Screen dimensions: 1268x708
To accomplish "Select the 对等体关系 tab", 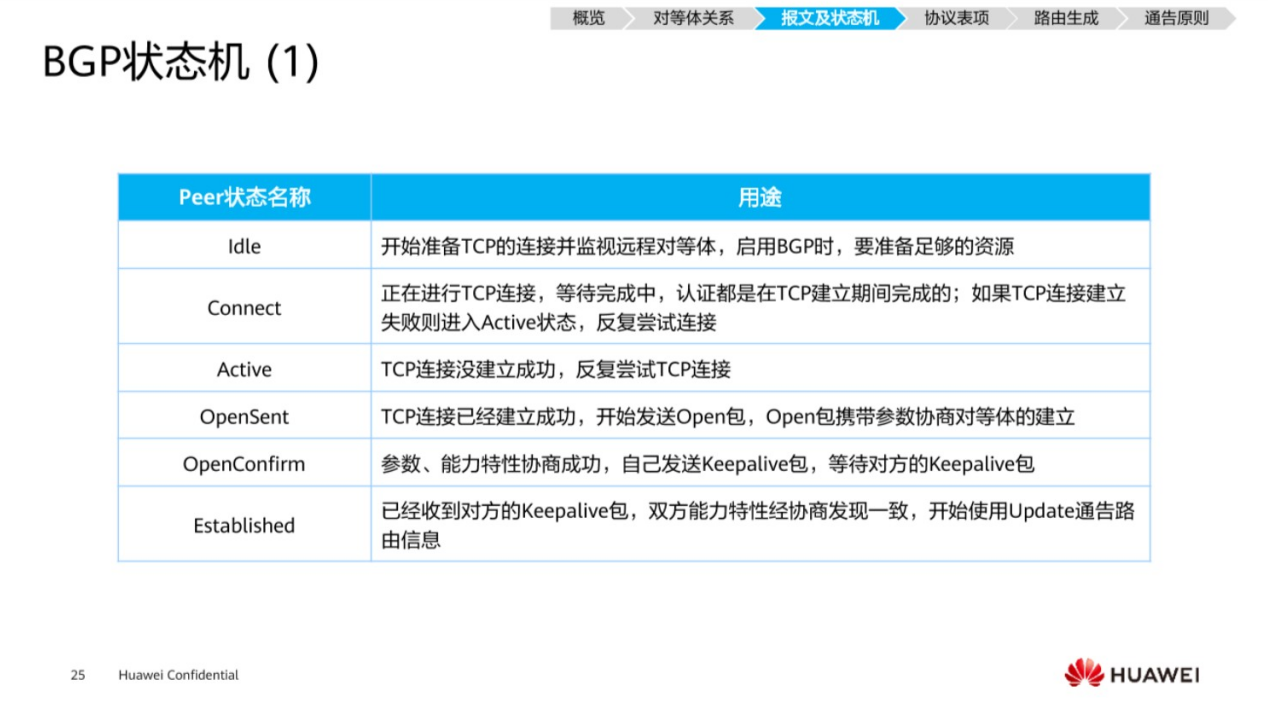I will click(x=693, y=18).
